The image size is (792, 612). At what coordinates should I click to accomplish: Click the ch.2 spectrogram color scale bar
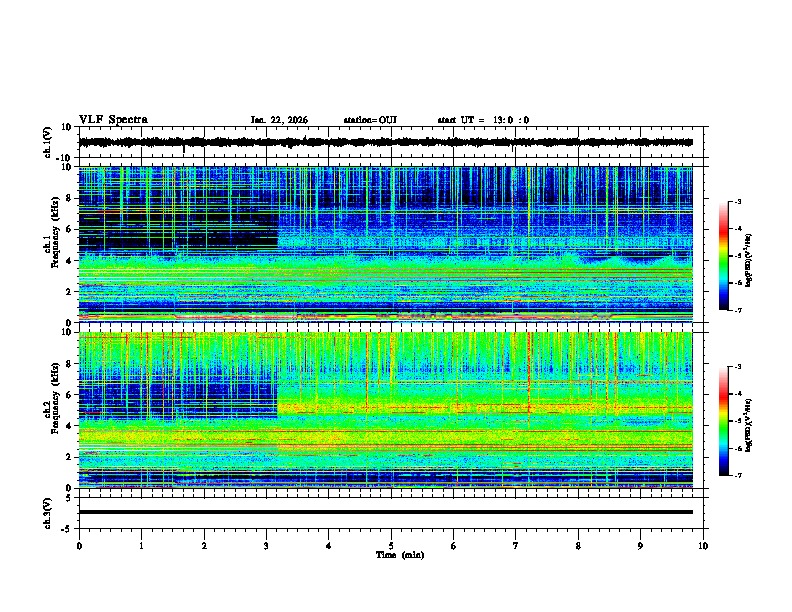[724, 421]
